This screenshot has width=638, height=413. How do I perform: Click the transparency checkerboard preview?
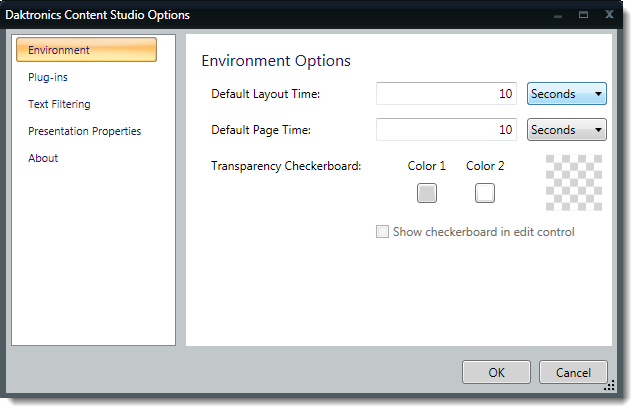click(x=574, y=182)
